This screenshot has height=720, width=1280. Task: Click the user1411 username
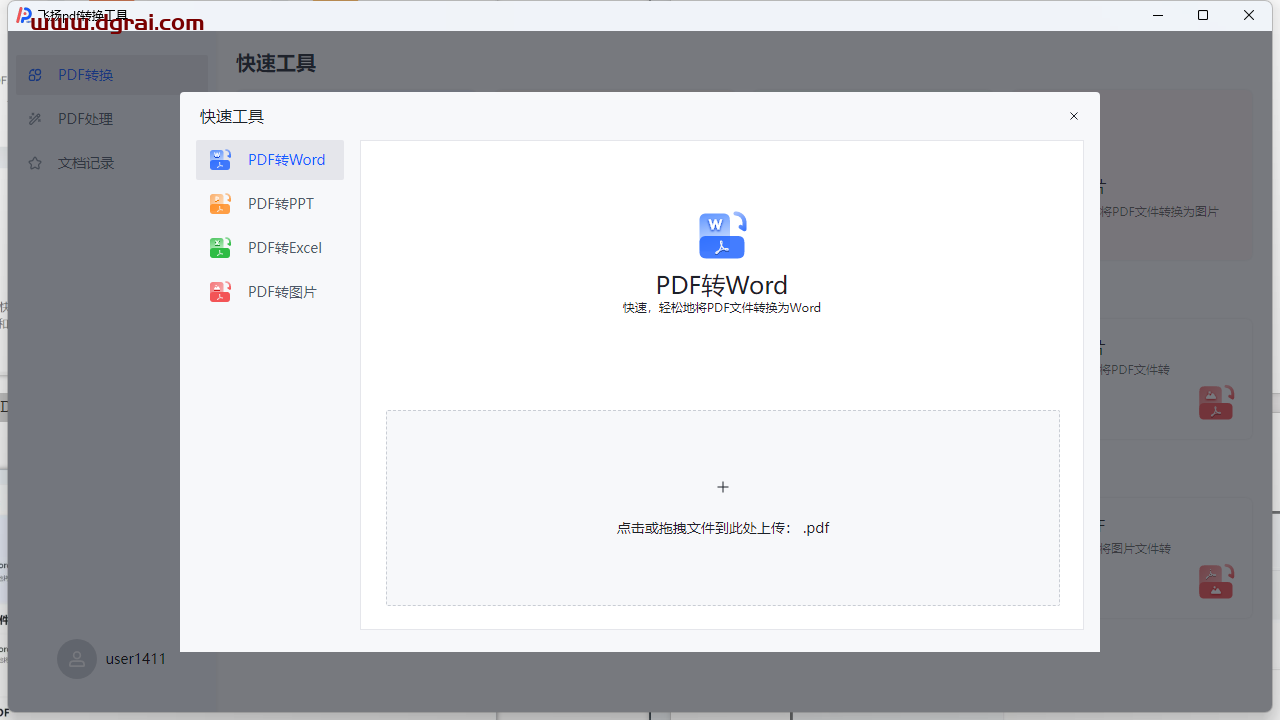[x=136, y=659]
